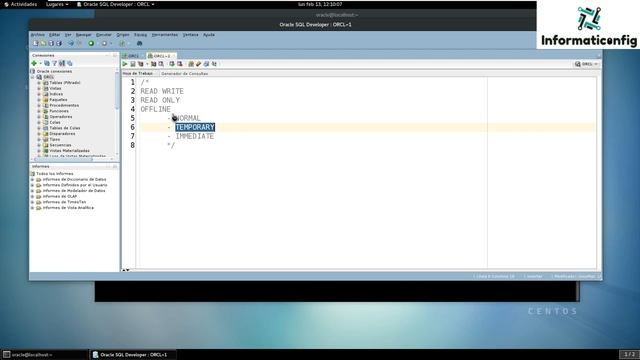Viewport: 640px width, 360px height.
Task: Click the refresh icon in Conexiones toolbar
Action: coord(47,63)
